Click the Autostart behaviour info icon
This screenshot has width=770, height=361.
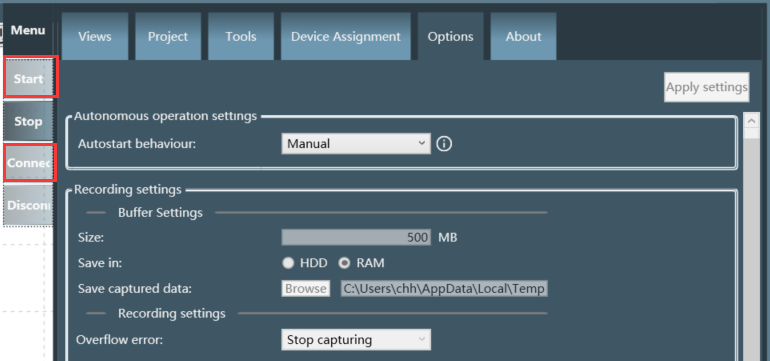[444, 144]
